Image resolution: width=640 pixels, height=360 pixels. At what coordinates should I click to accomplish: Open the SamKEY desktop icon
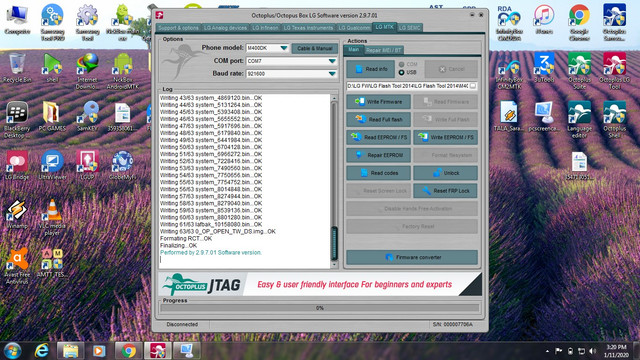click(x=87, y=116)
